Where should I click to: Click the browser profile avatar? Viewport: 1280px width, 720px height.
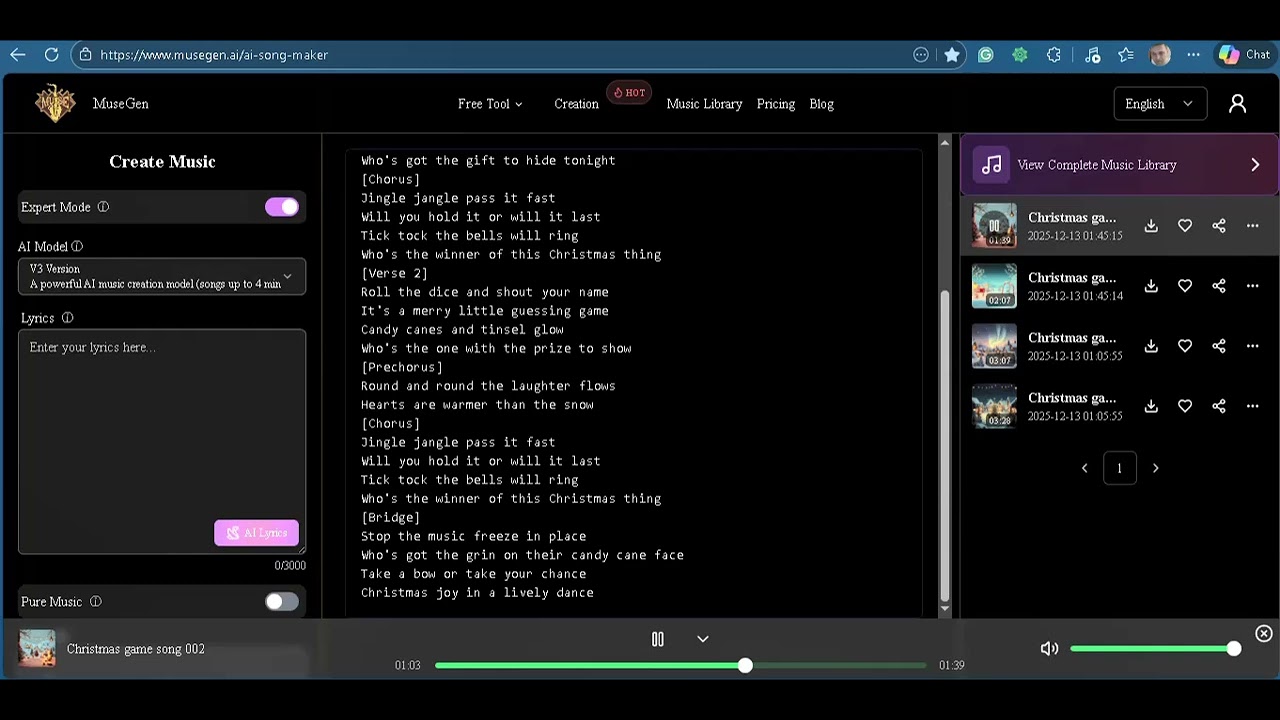click(1160, 55)
